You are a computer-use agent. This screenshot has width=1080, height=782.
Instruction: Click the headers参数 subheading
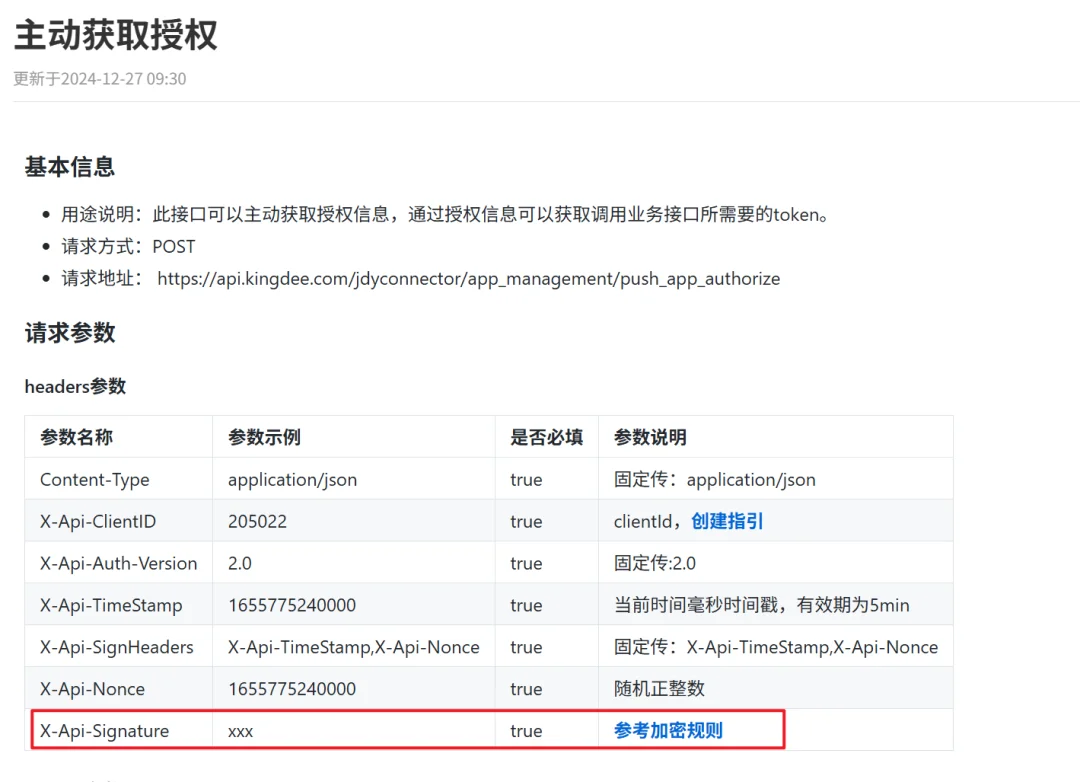pos(75,387)
